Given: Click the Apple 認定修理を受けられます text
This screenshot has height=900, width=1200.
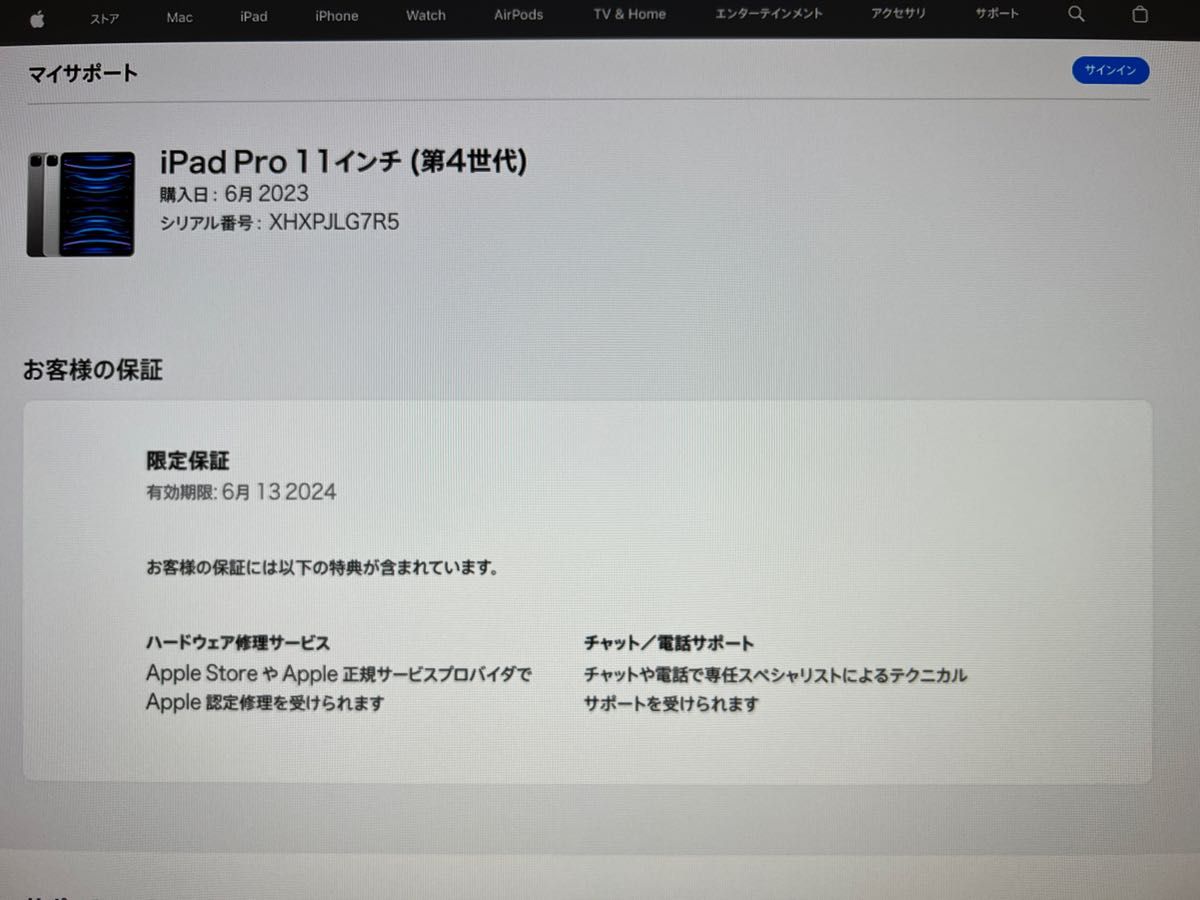Looking at the screenshot, I should (265, 702).
